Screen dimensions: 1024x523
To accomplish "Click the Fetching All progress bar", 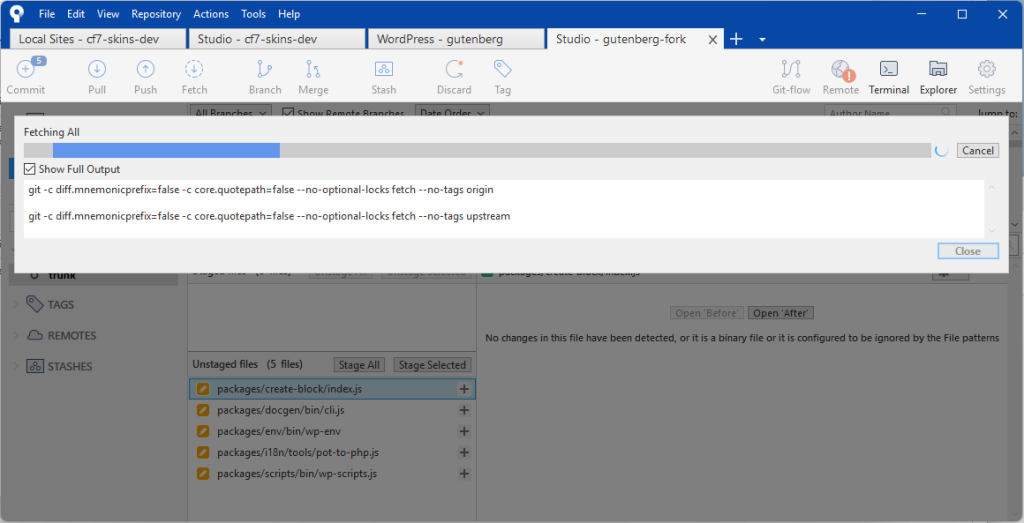I will pos(477,150).
